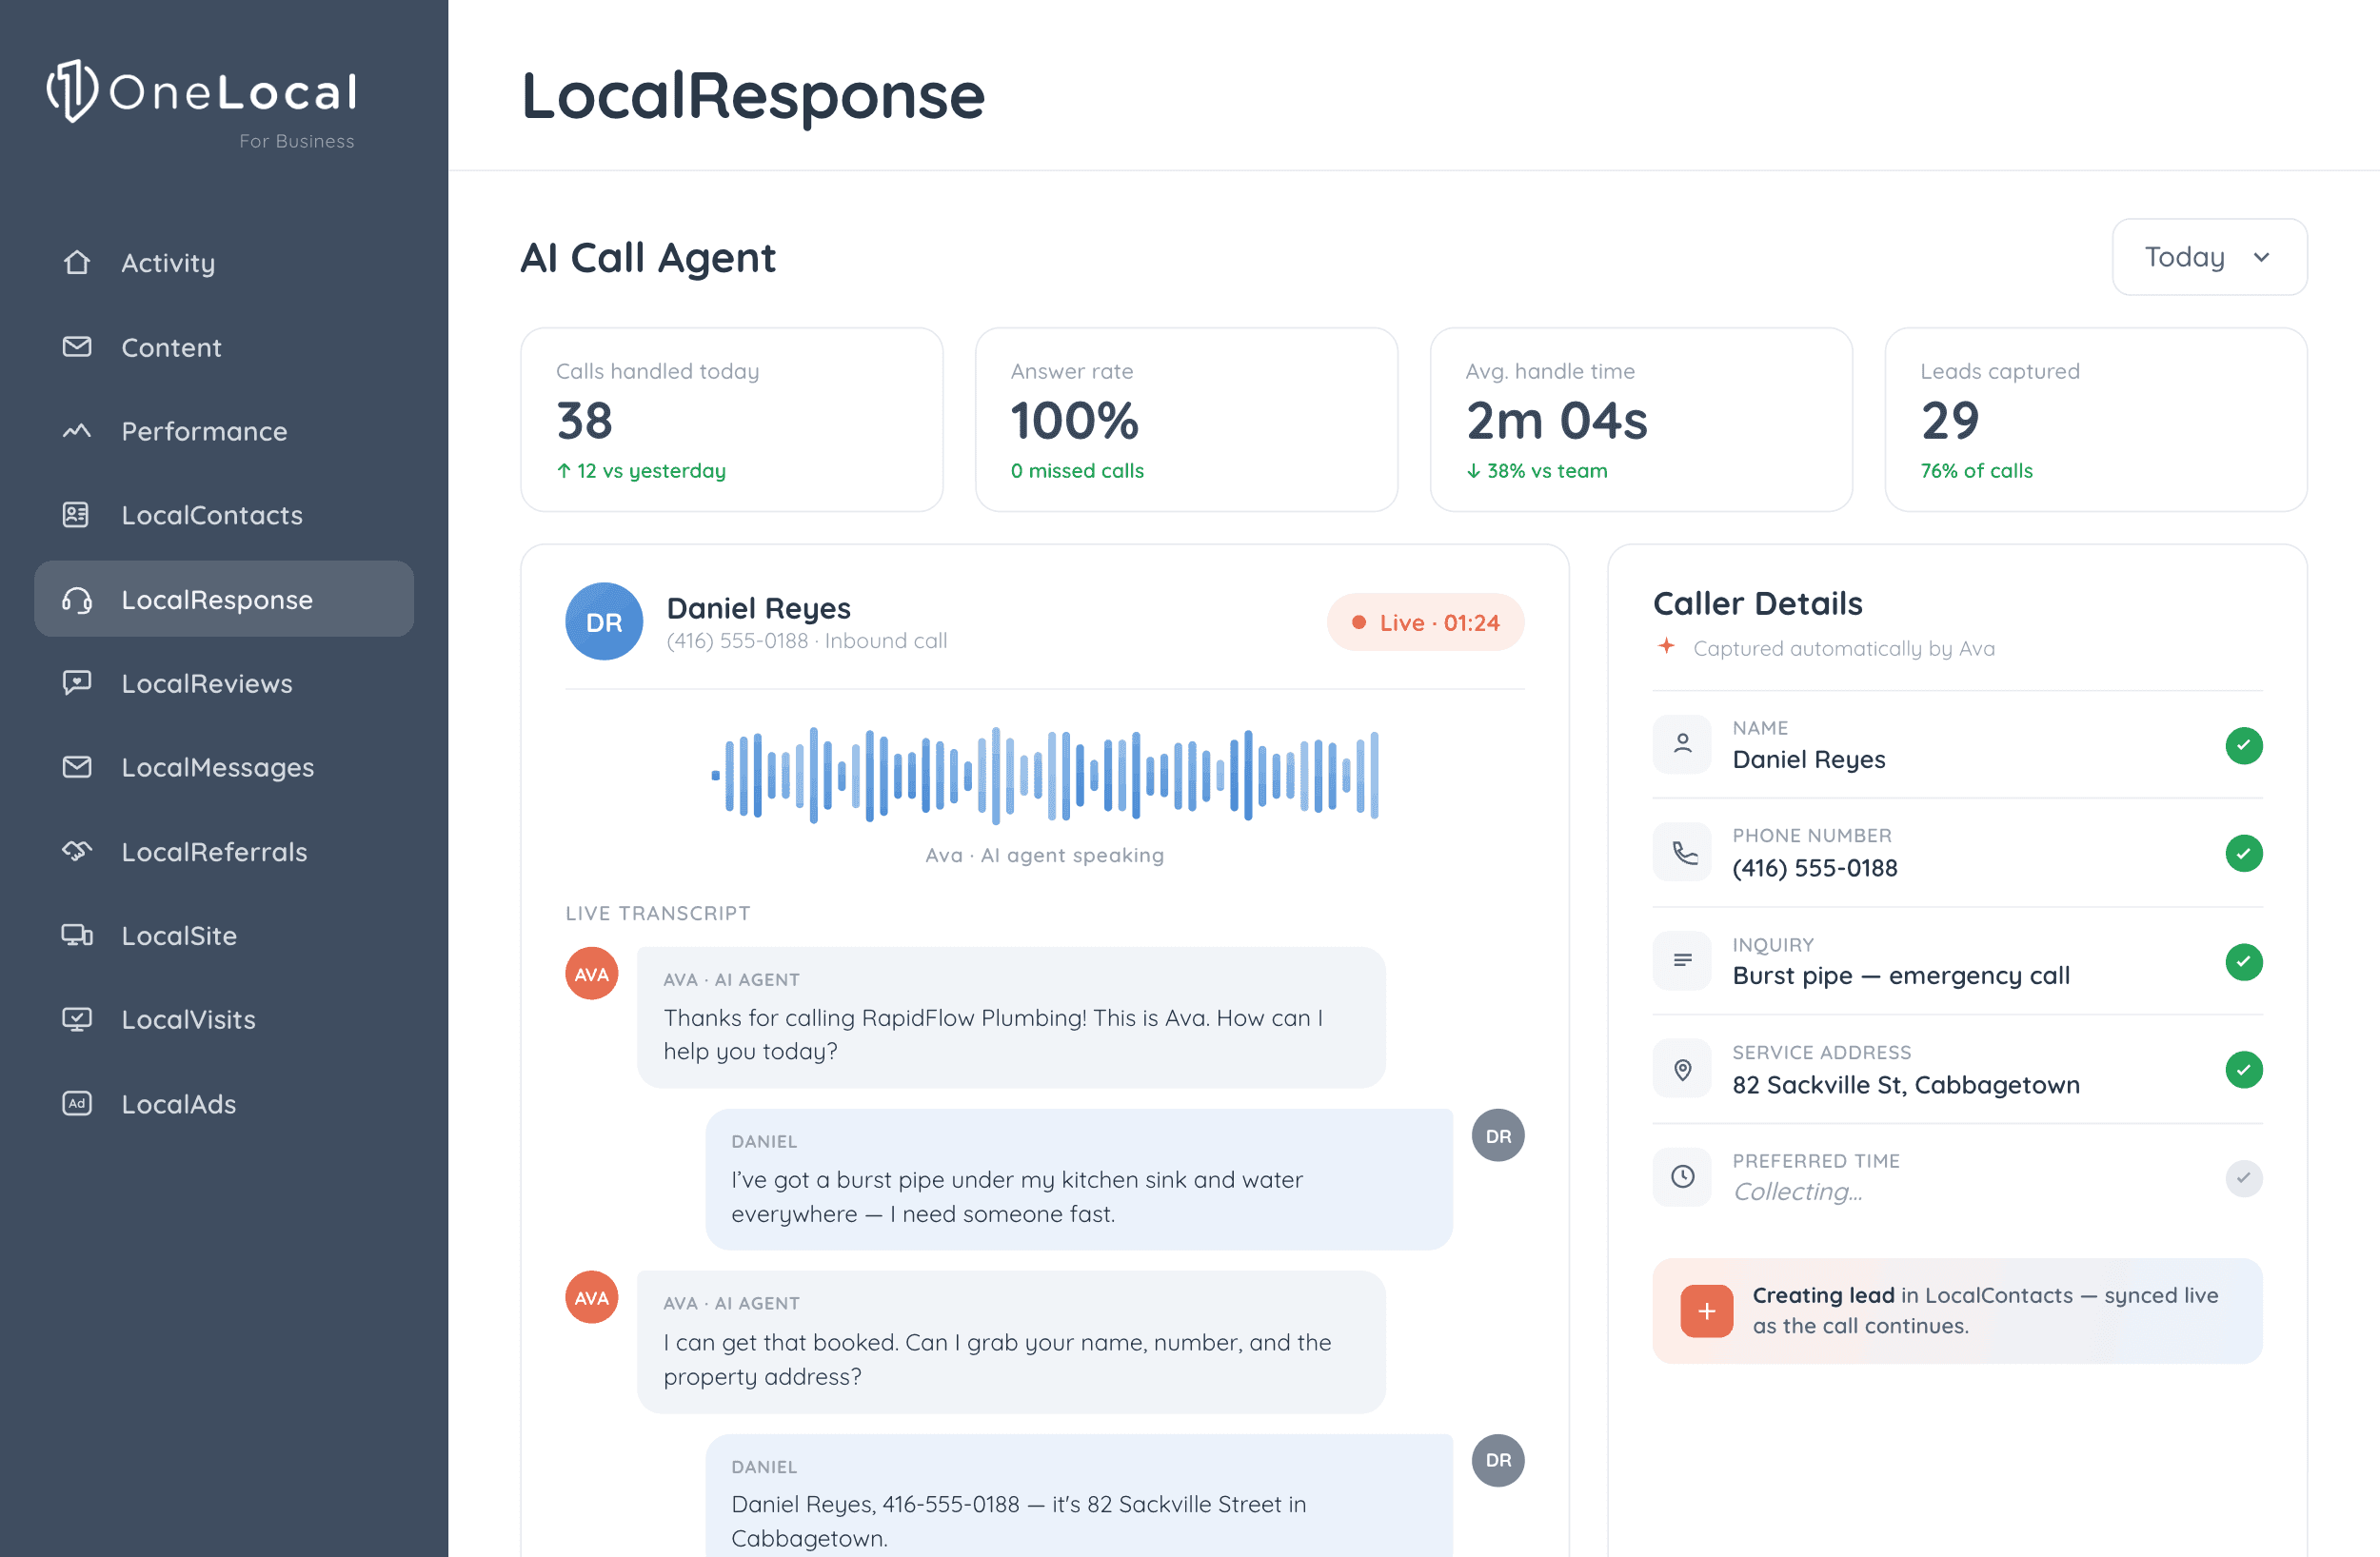This screenshot has height=1557, width=2380.
Task: Click 'Ava · AI agent speaking' label
Action: click(1044, 855)
